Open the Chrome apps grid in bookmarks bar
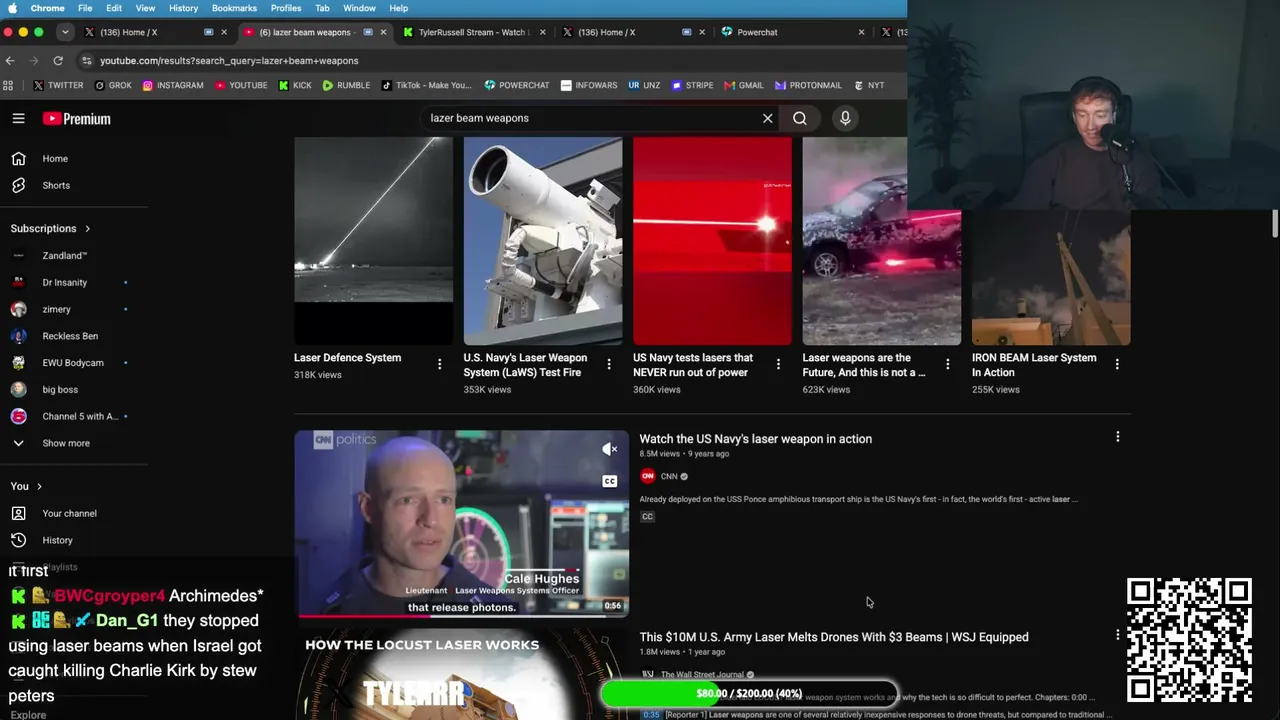Viewport: 1280px width, 720px height. click(9, 85)
